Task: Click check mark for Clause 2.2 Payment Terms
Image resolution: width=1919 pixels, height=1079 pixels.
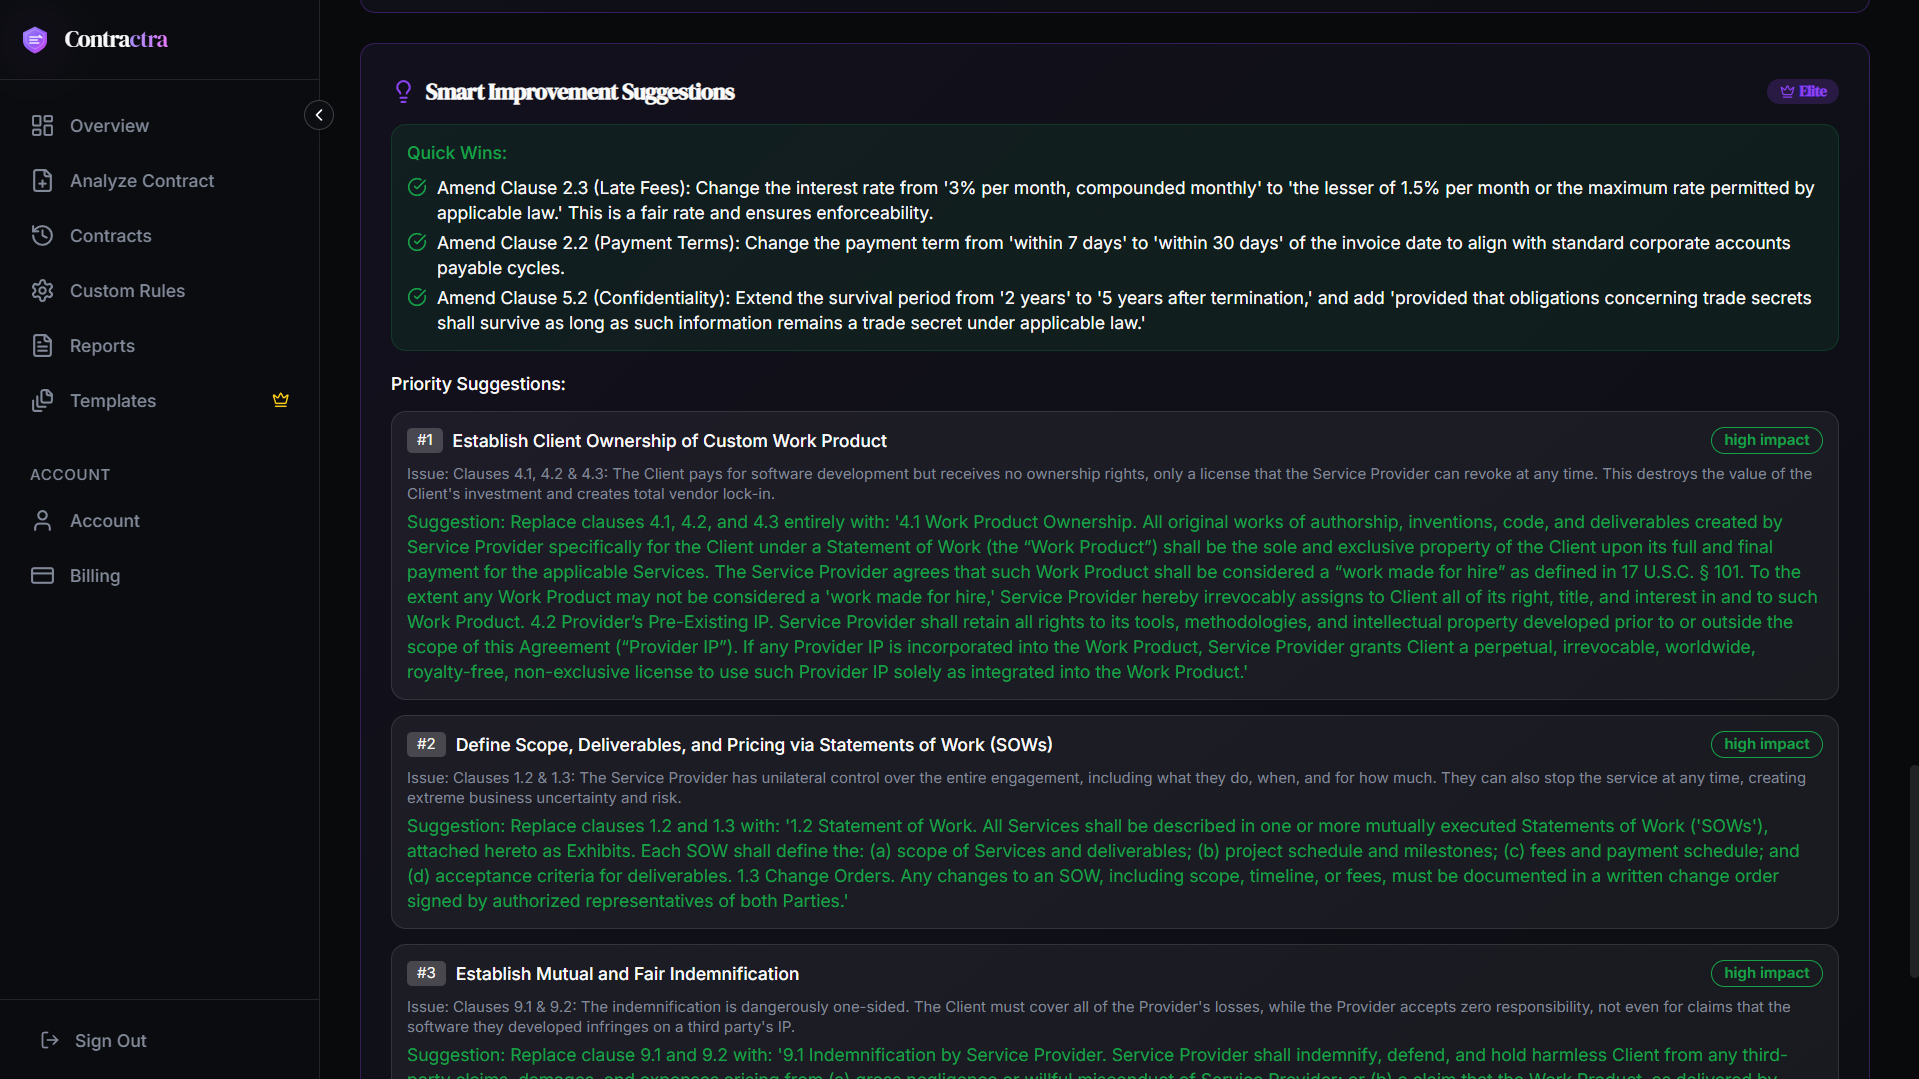Action: coord(417,242)
